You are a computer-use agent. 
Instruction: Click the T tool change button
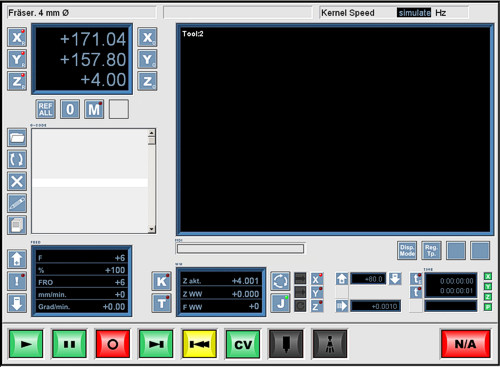point(162,303)
